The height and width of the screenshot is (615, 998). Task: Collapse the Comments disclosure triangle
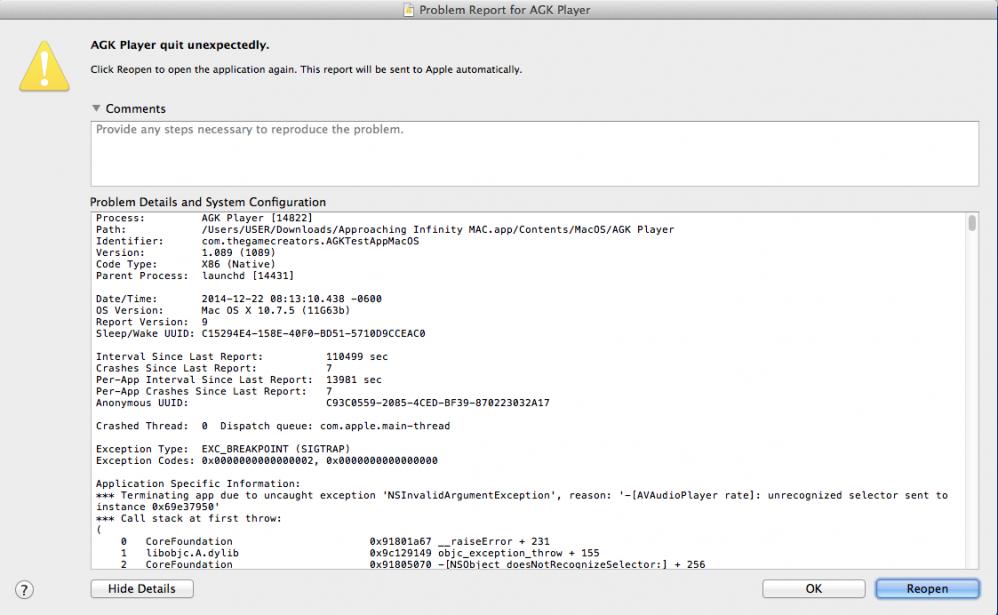click(x=97, y=108)
